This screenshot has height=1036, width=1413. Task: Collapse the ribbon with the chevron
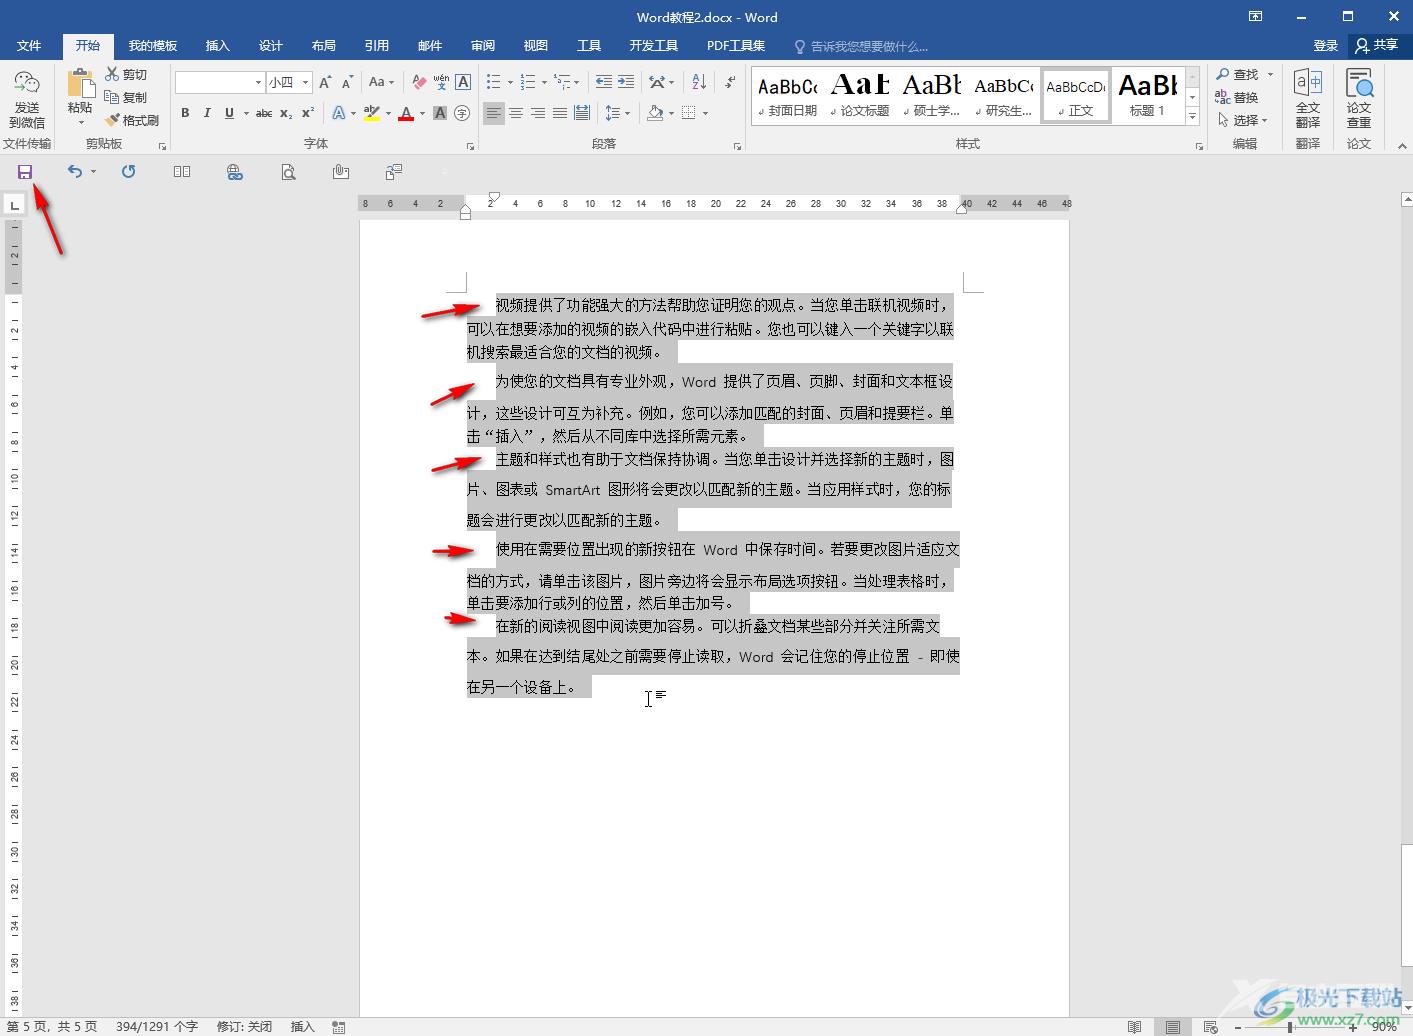point(1401,146)
